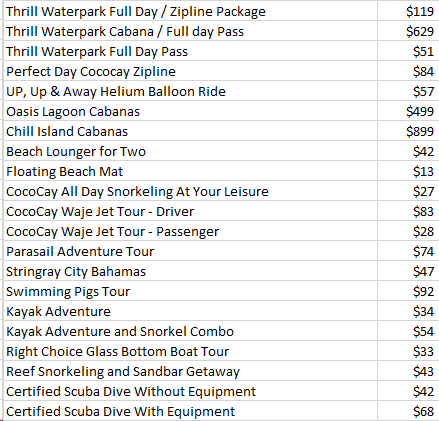
Task: Click the $629 price cell
Action: [408, 31]
